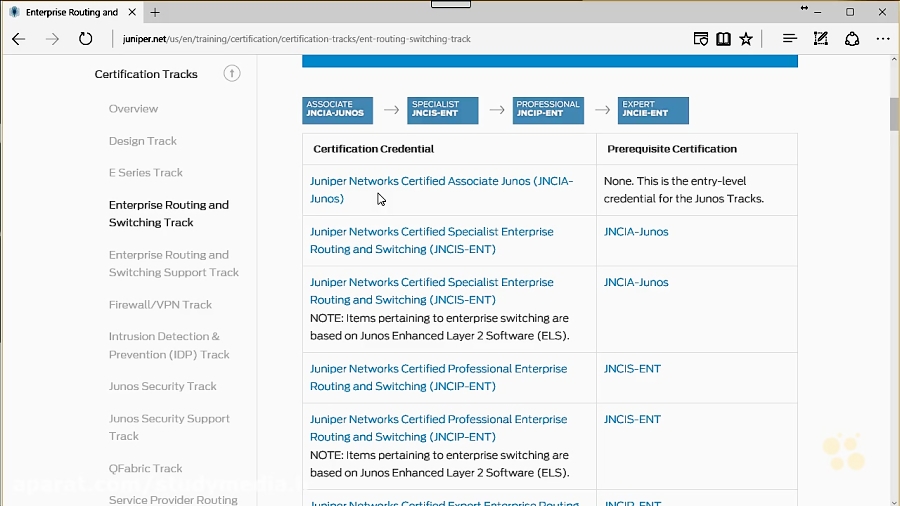Image resolution: width=900 pixels, height=506 pixels.
Task: Minimize the browser window
Action: (x=818, y=12)
